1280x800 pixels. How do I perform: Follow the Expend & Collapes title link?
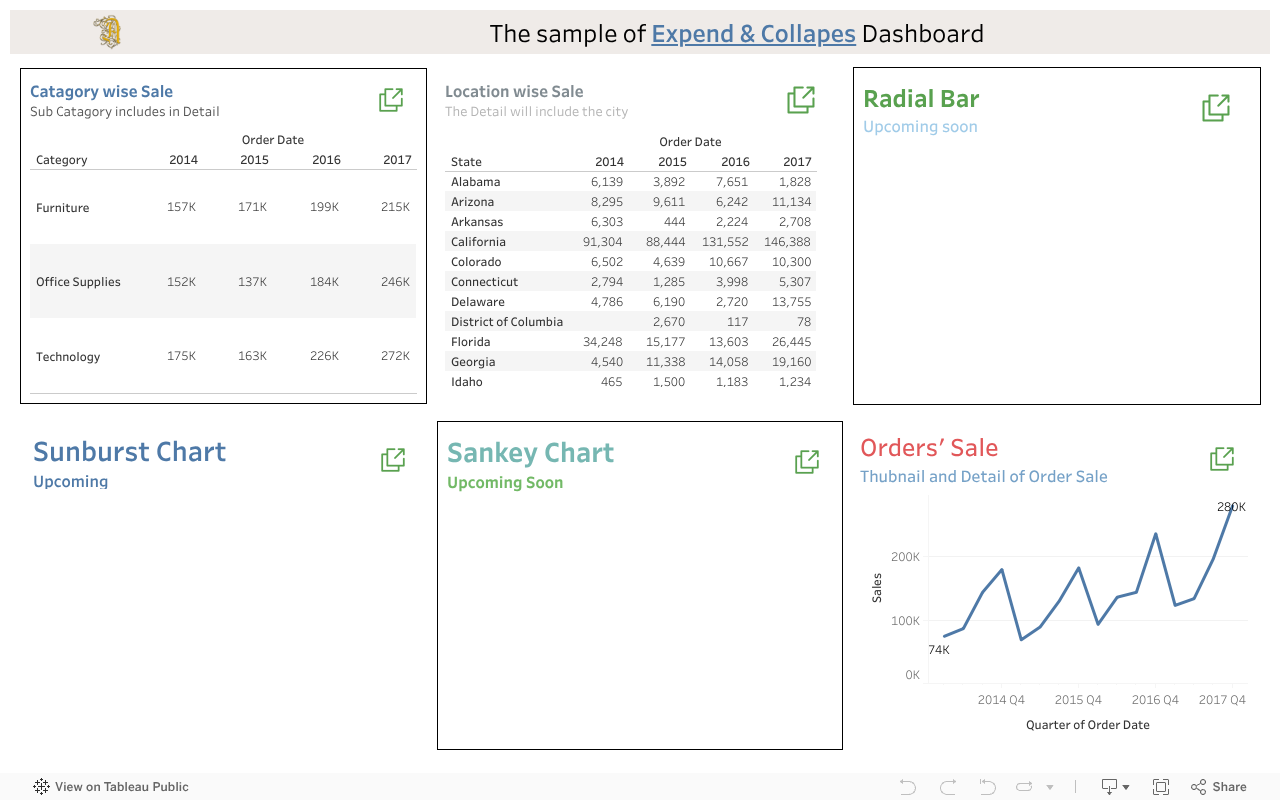(x=753, y=34)
